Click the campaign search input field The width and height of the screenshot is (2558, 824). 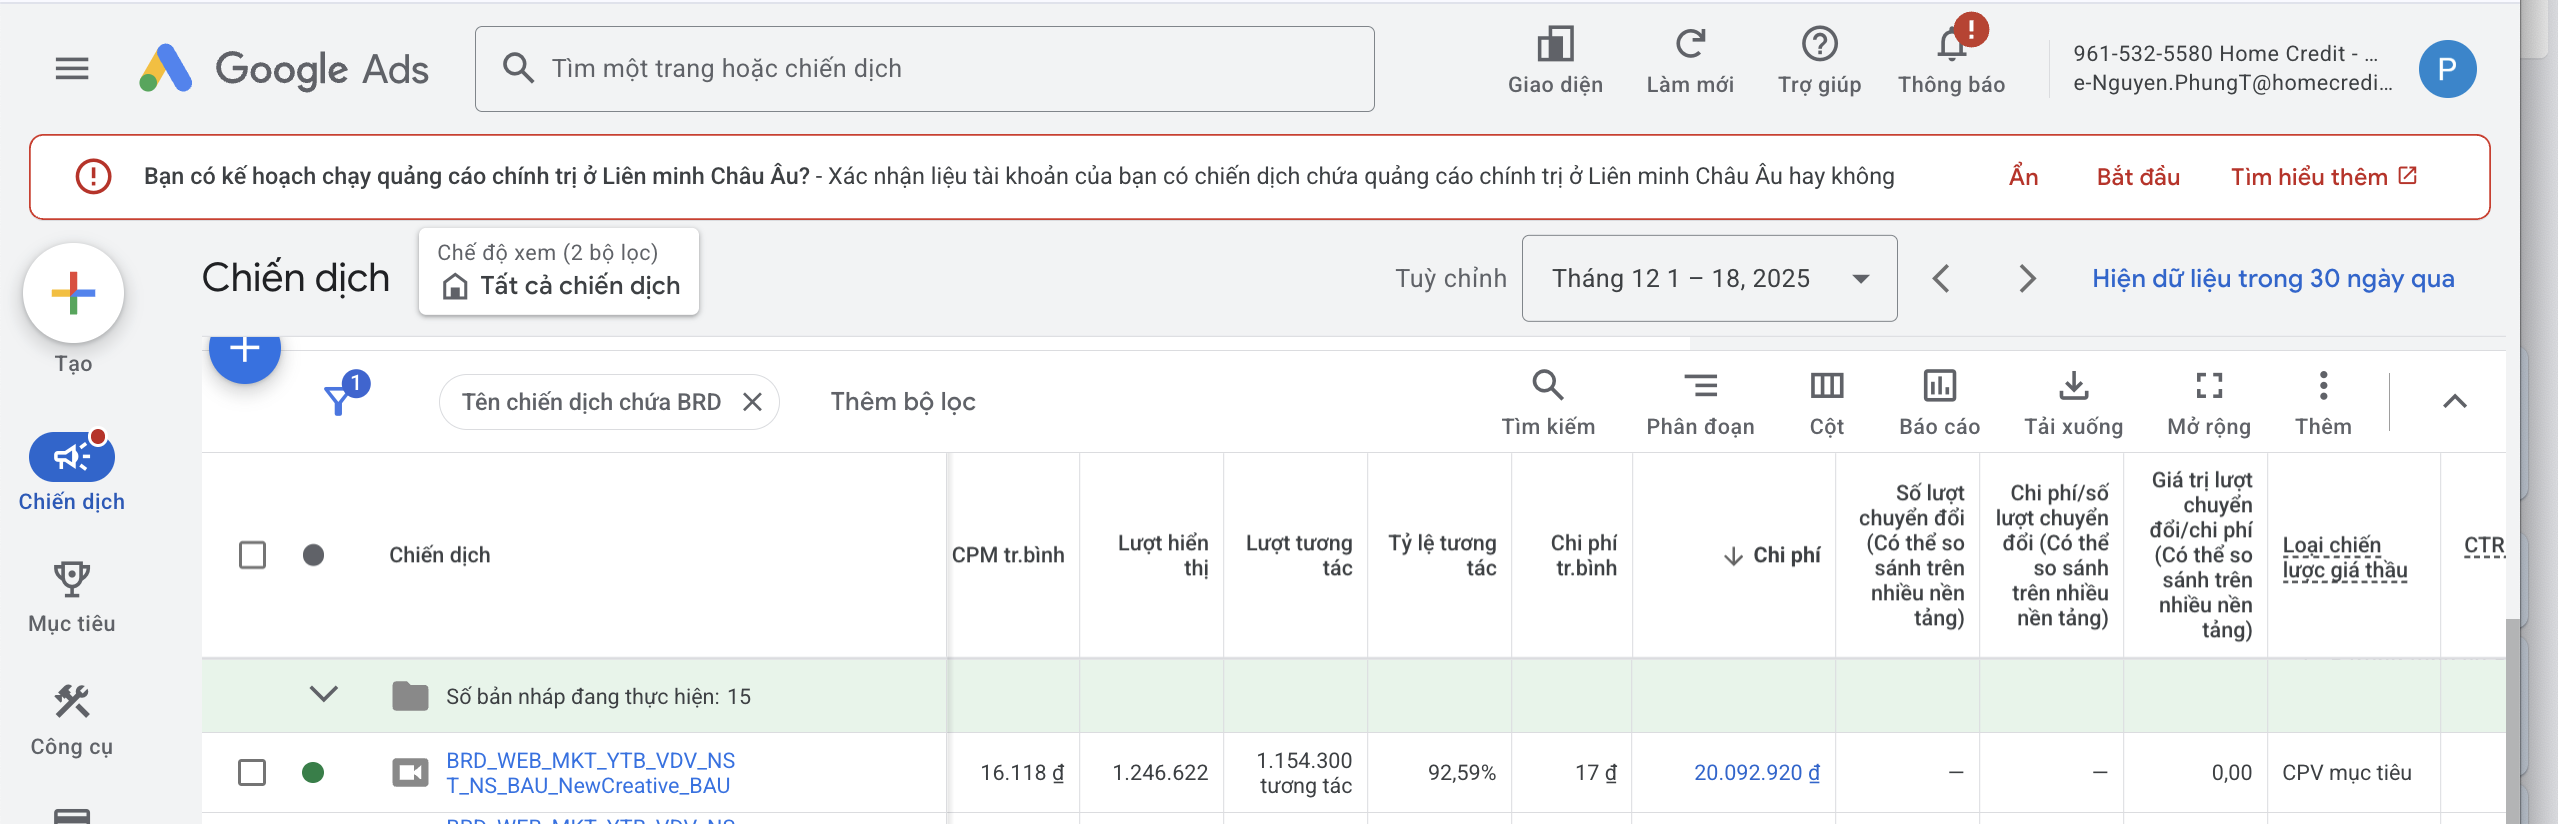(924, 68)
